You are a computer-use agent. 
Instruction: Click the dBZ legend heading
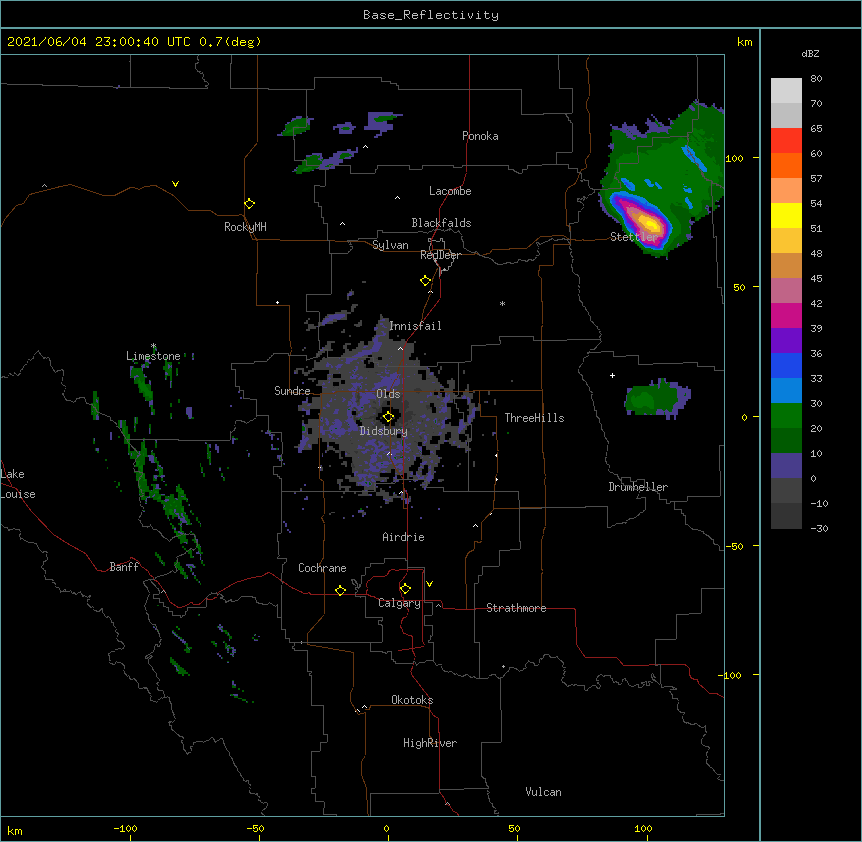pyautogui.click(x=810, y=53)
